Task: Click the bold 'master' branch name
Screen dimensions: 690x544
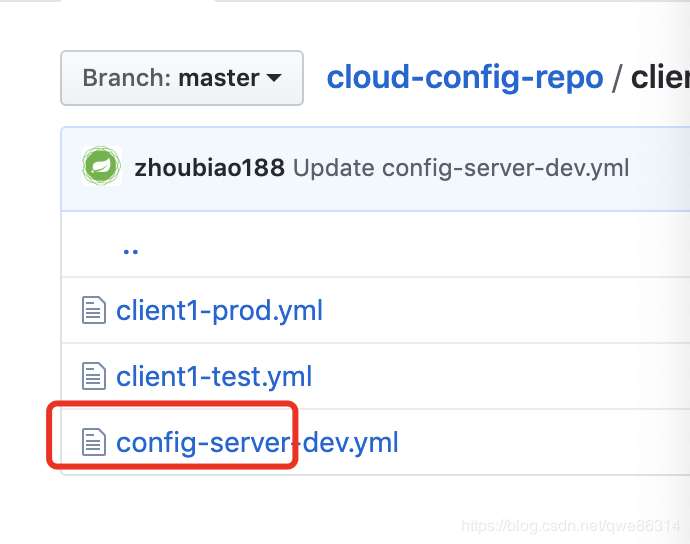Action: pos(219,78)
